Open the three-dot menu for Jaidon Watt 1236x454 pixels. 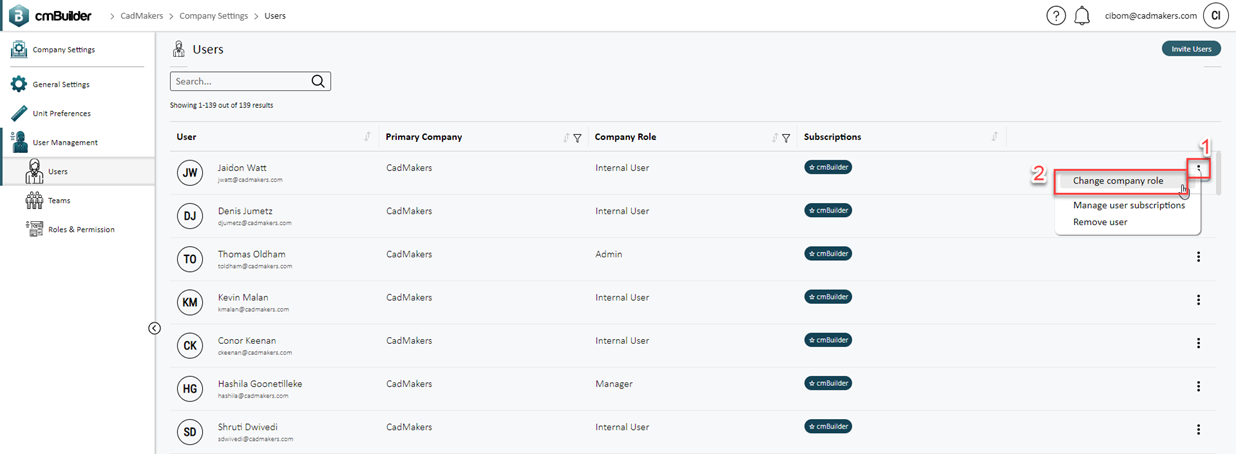[1198, 169]
